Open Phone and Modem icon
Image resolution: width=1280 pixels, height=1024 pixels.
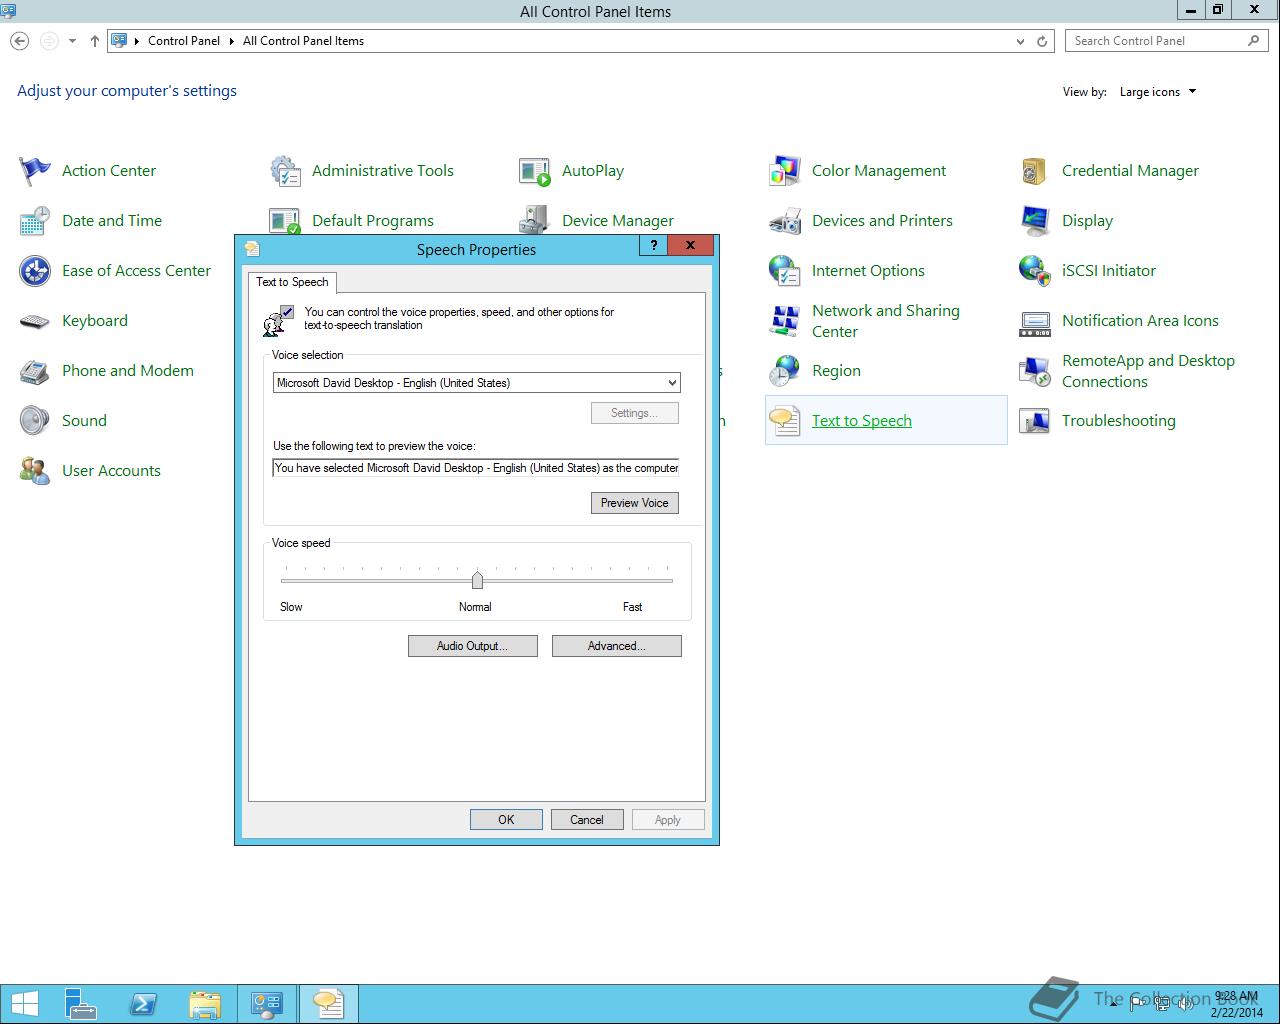[35, 371]
